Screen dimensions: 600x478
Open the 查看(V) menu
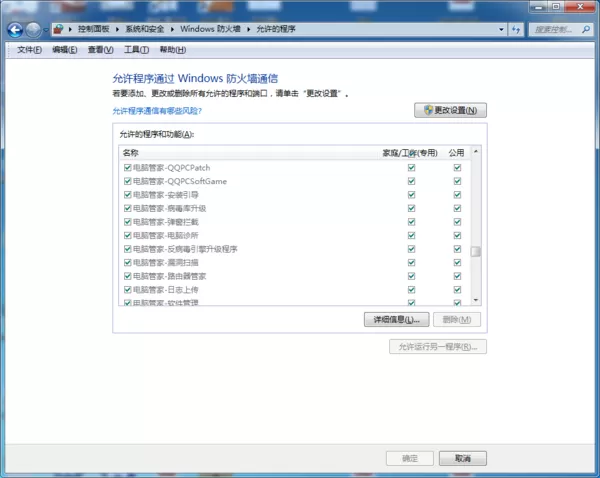pos(101,50)
